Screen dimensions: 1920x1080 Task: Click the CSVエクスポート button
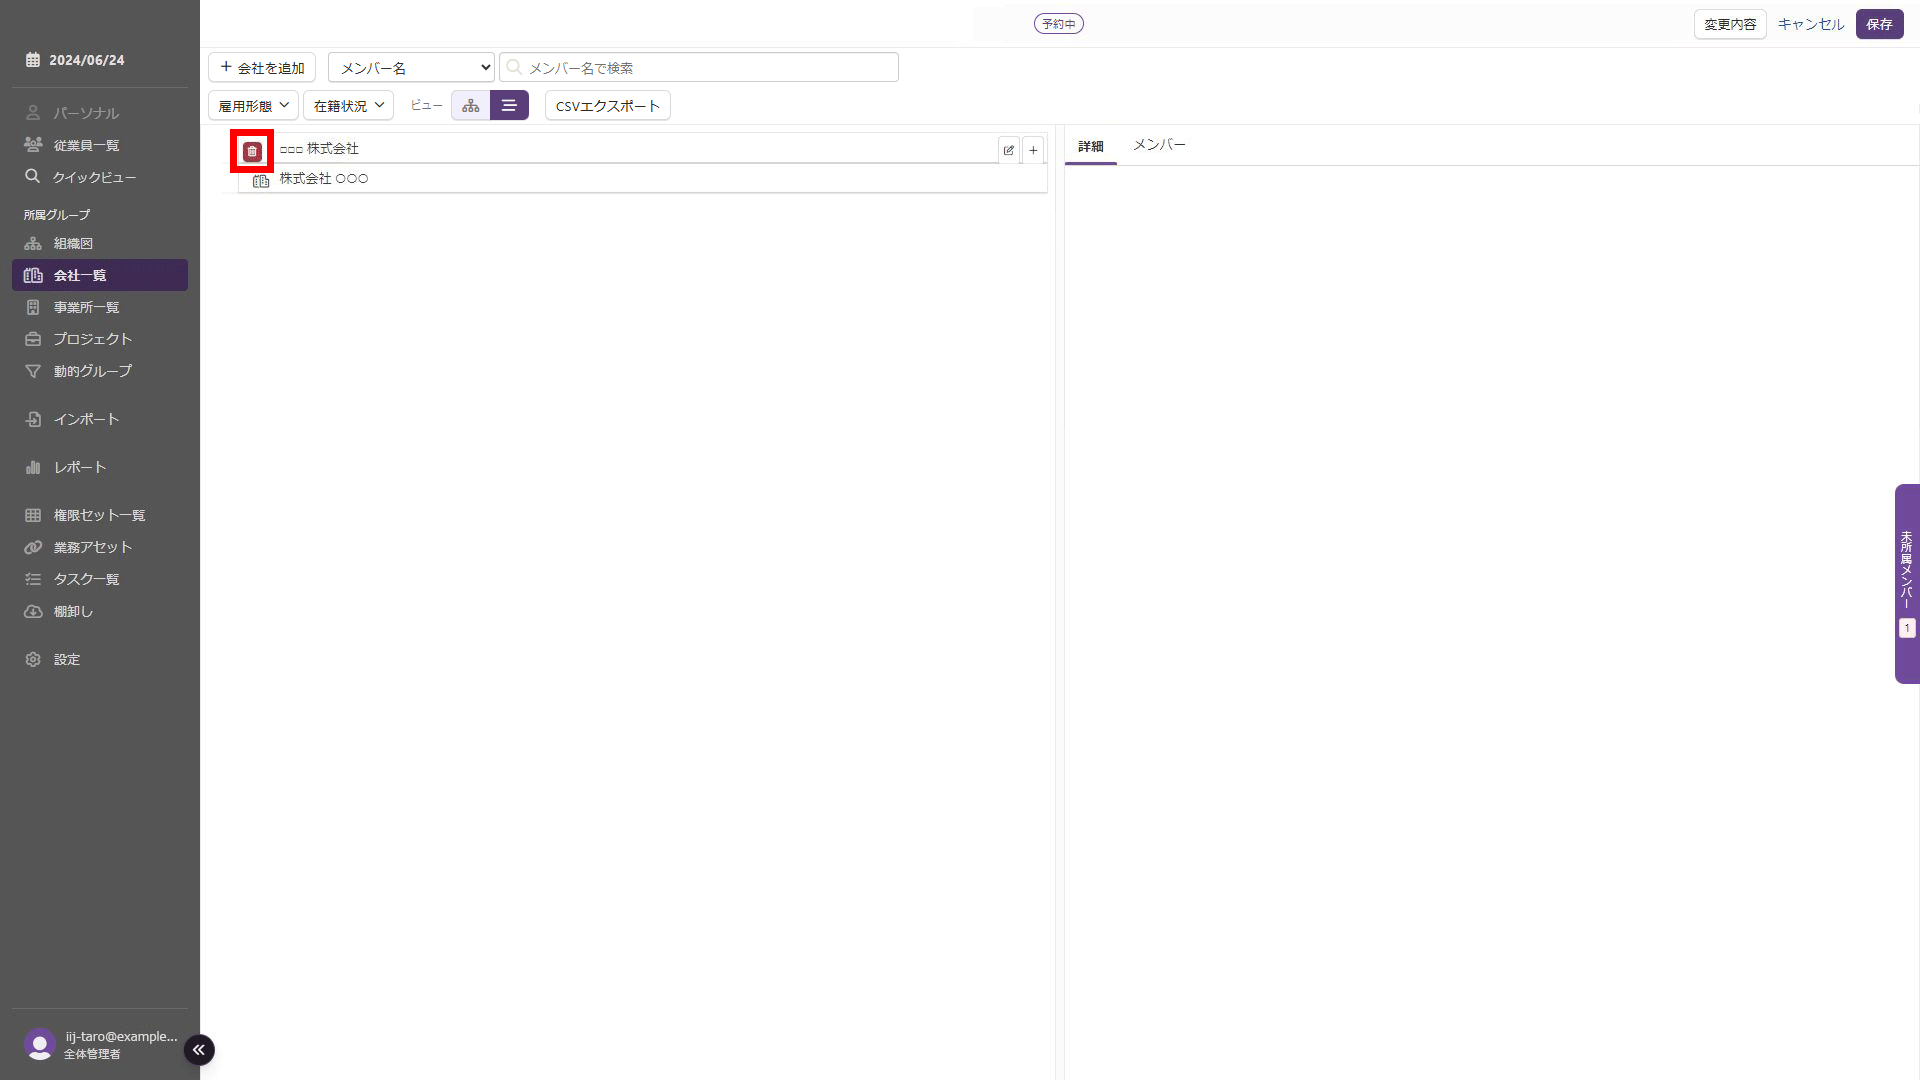608,105
